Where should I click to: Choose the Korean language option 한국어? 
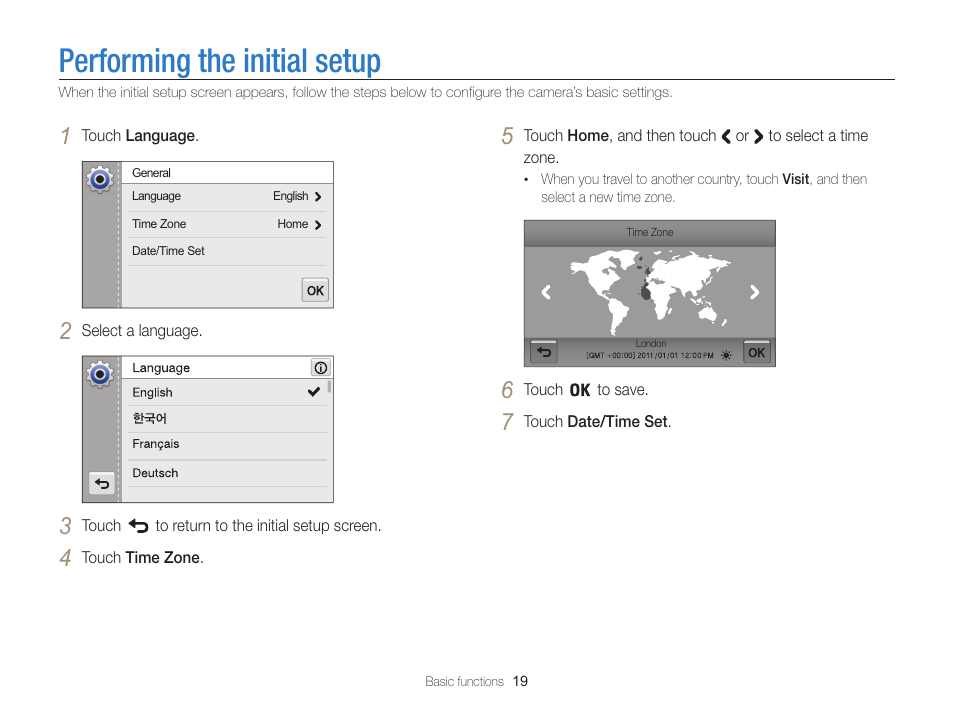(225, 419)
